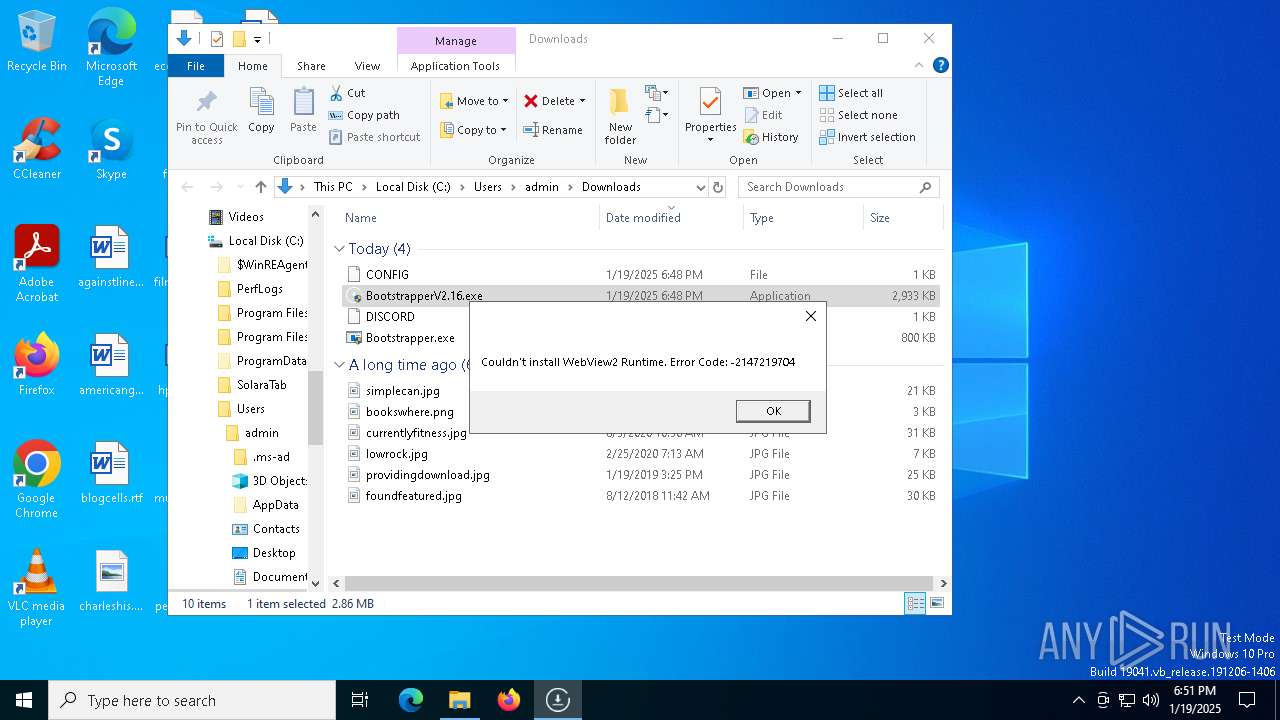Create a New folder

click(620, 117)
